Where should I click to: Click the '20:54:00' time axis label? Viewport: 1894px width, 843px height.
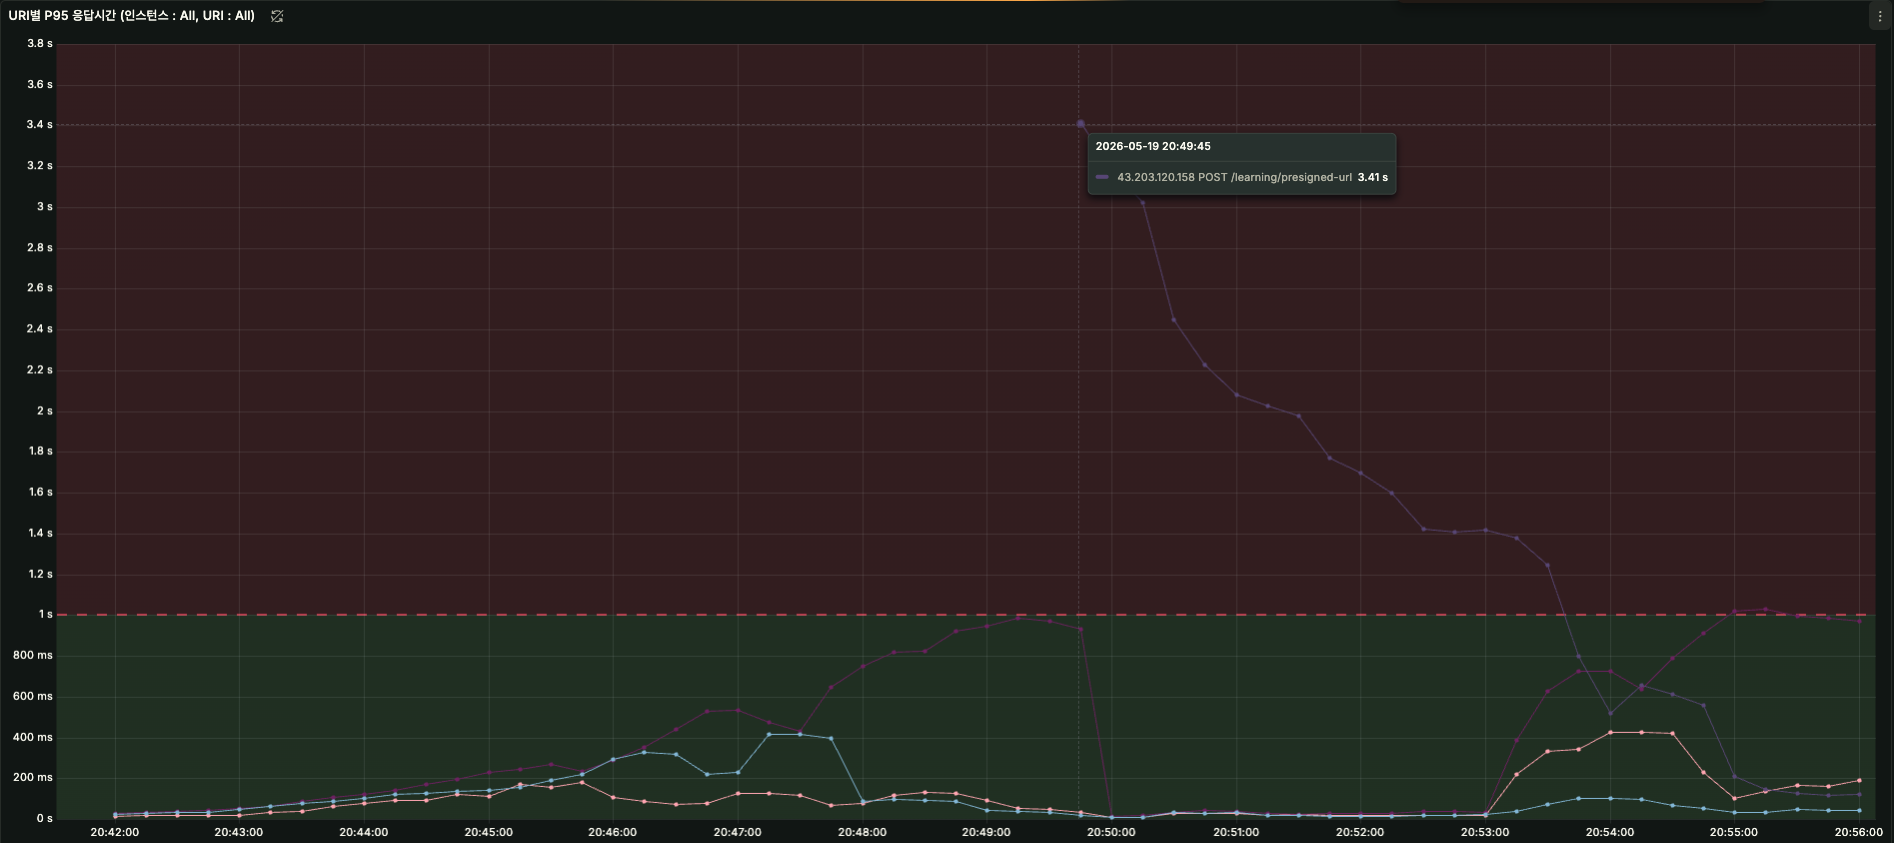1610,832
